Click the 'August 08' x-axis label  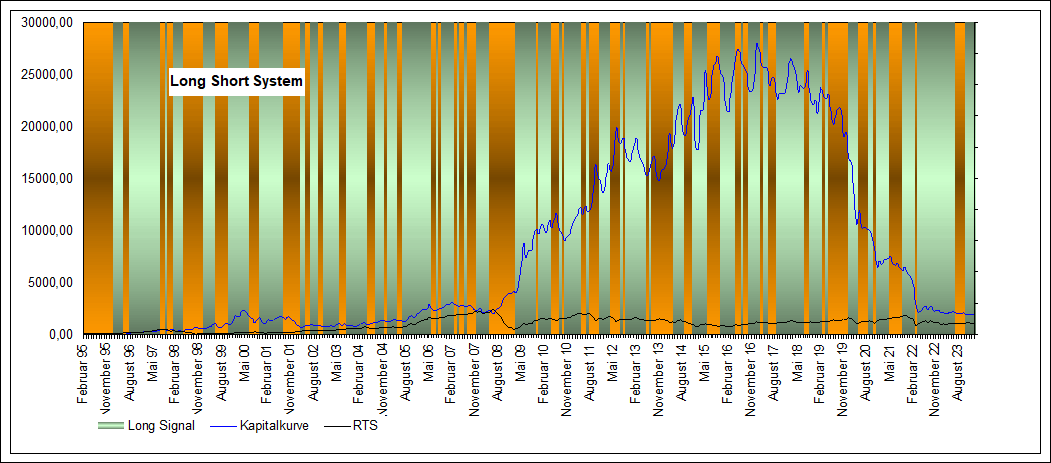coord(497,373)
